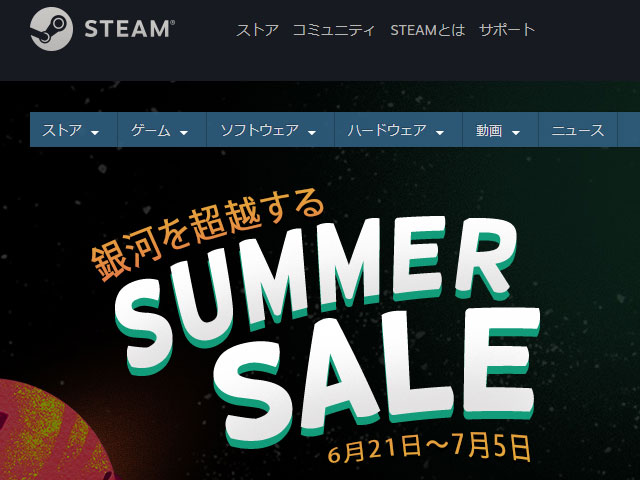This screenshot has height=480, width=640.
Task: Click the SUMMER SALE banner title
Action: 327,327
